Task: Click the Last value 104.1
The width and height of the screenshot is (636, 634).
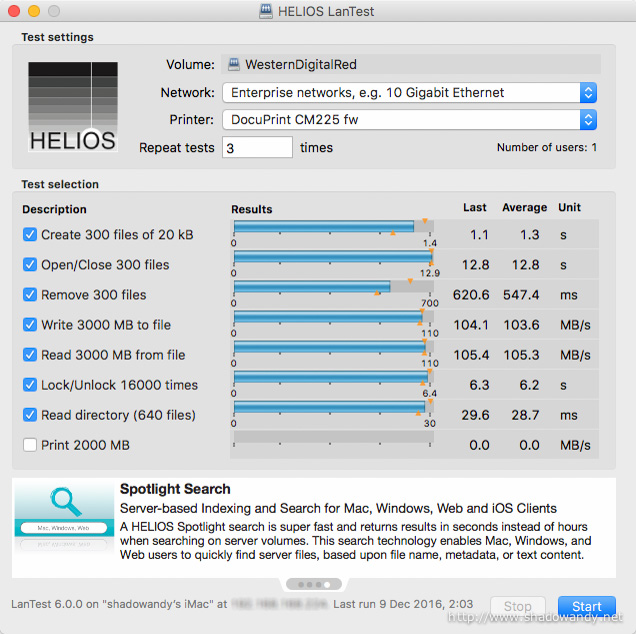Action: (x=471, y=325)
